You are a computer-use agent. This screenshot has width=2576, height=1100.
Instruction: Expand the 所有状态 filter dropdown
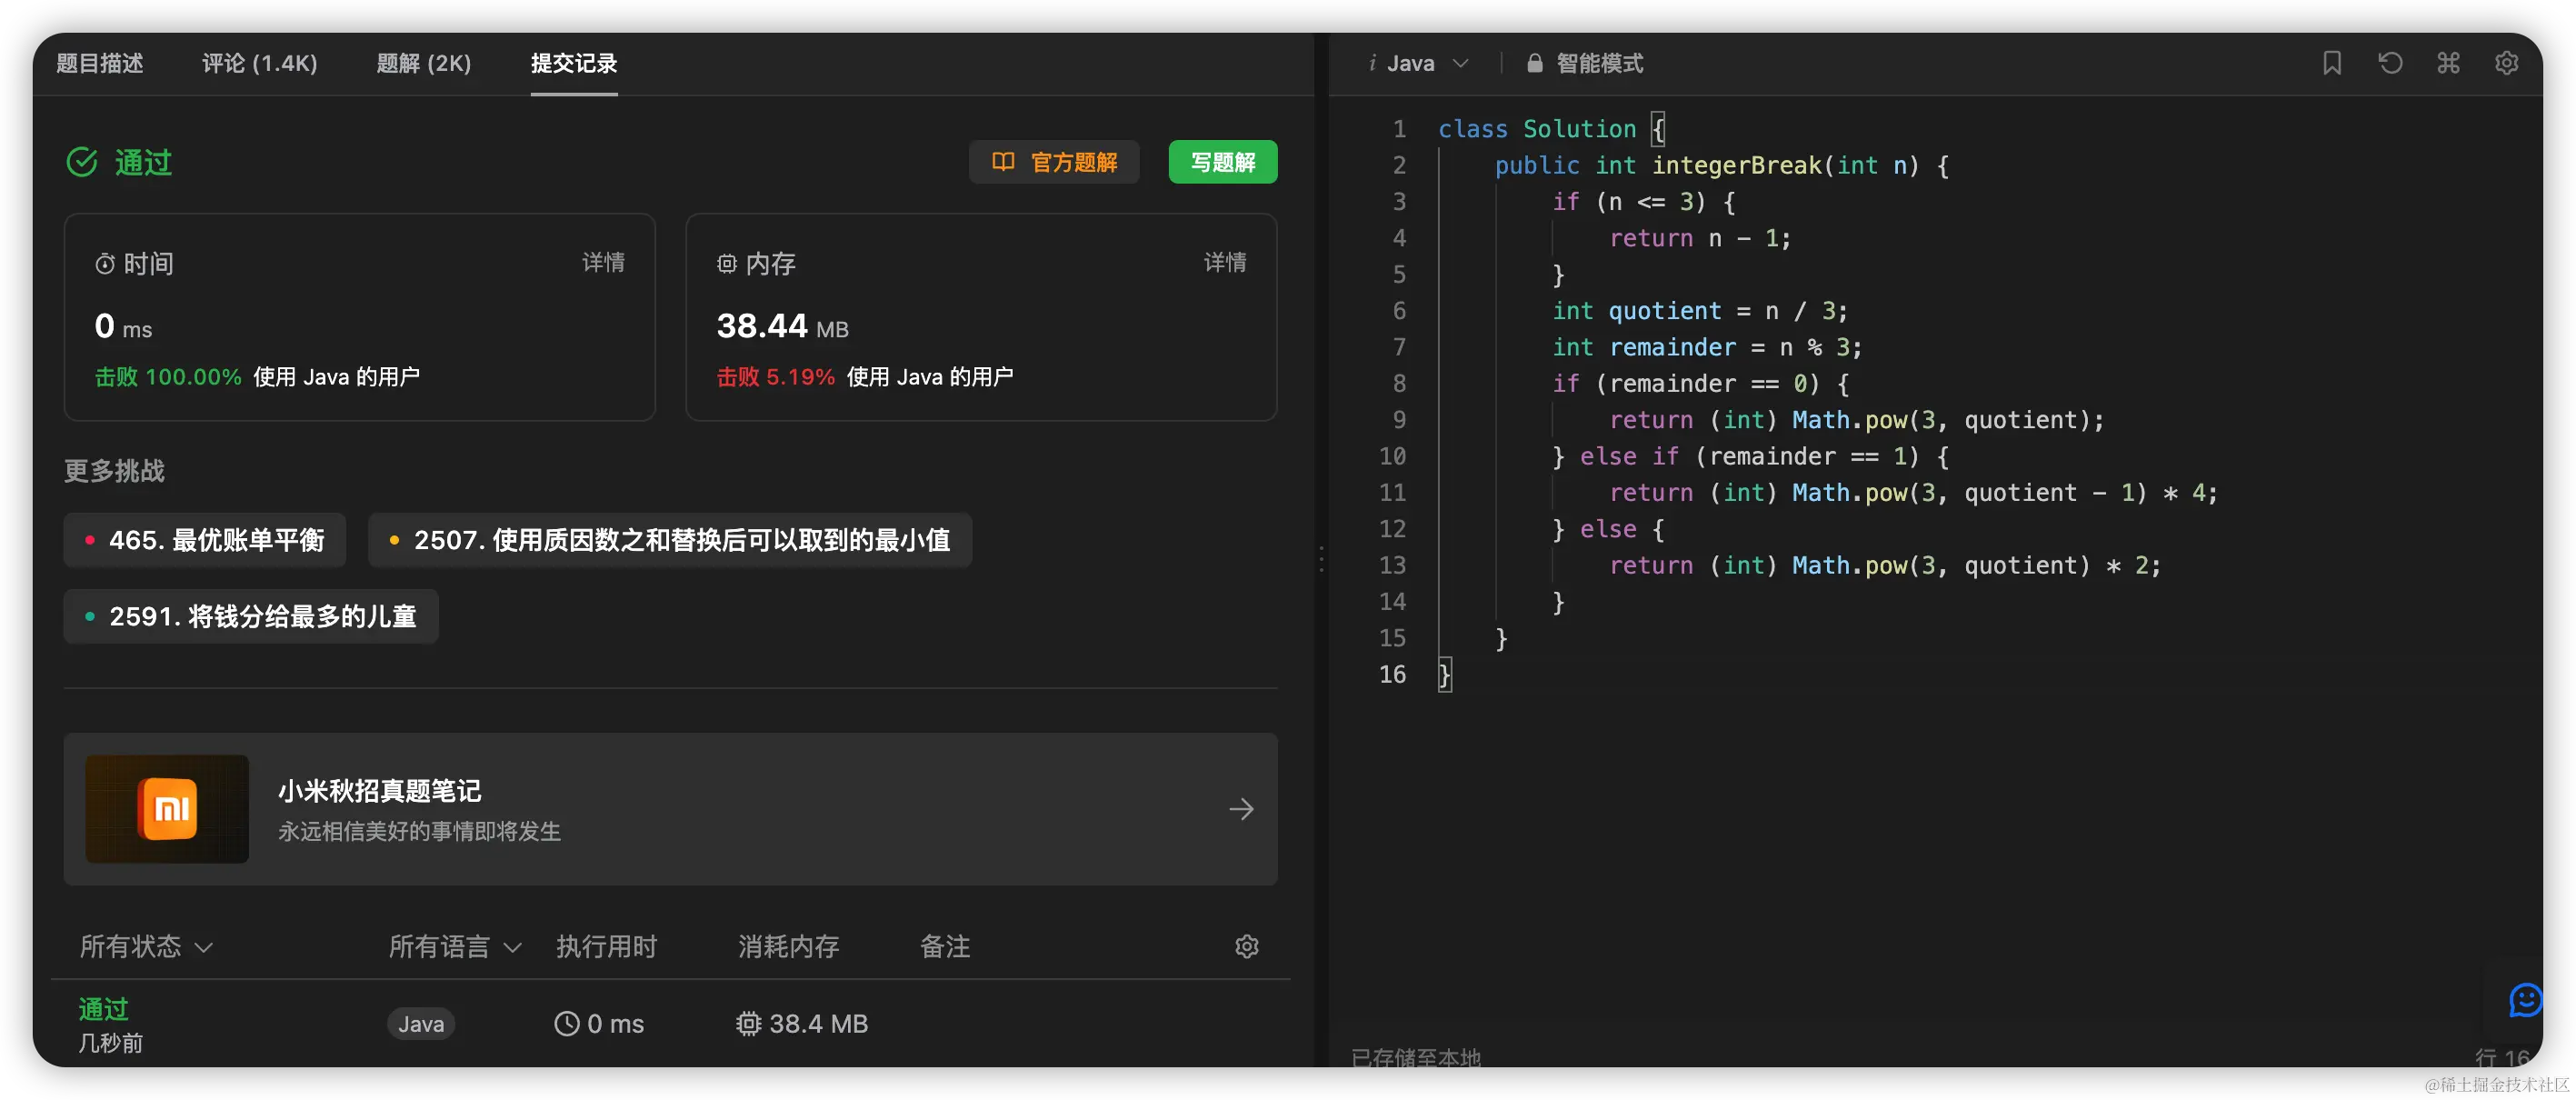[146, 946]
